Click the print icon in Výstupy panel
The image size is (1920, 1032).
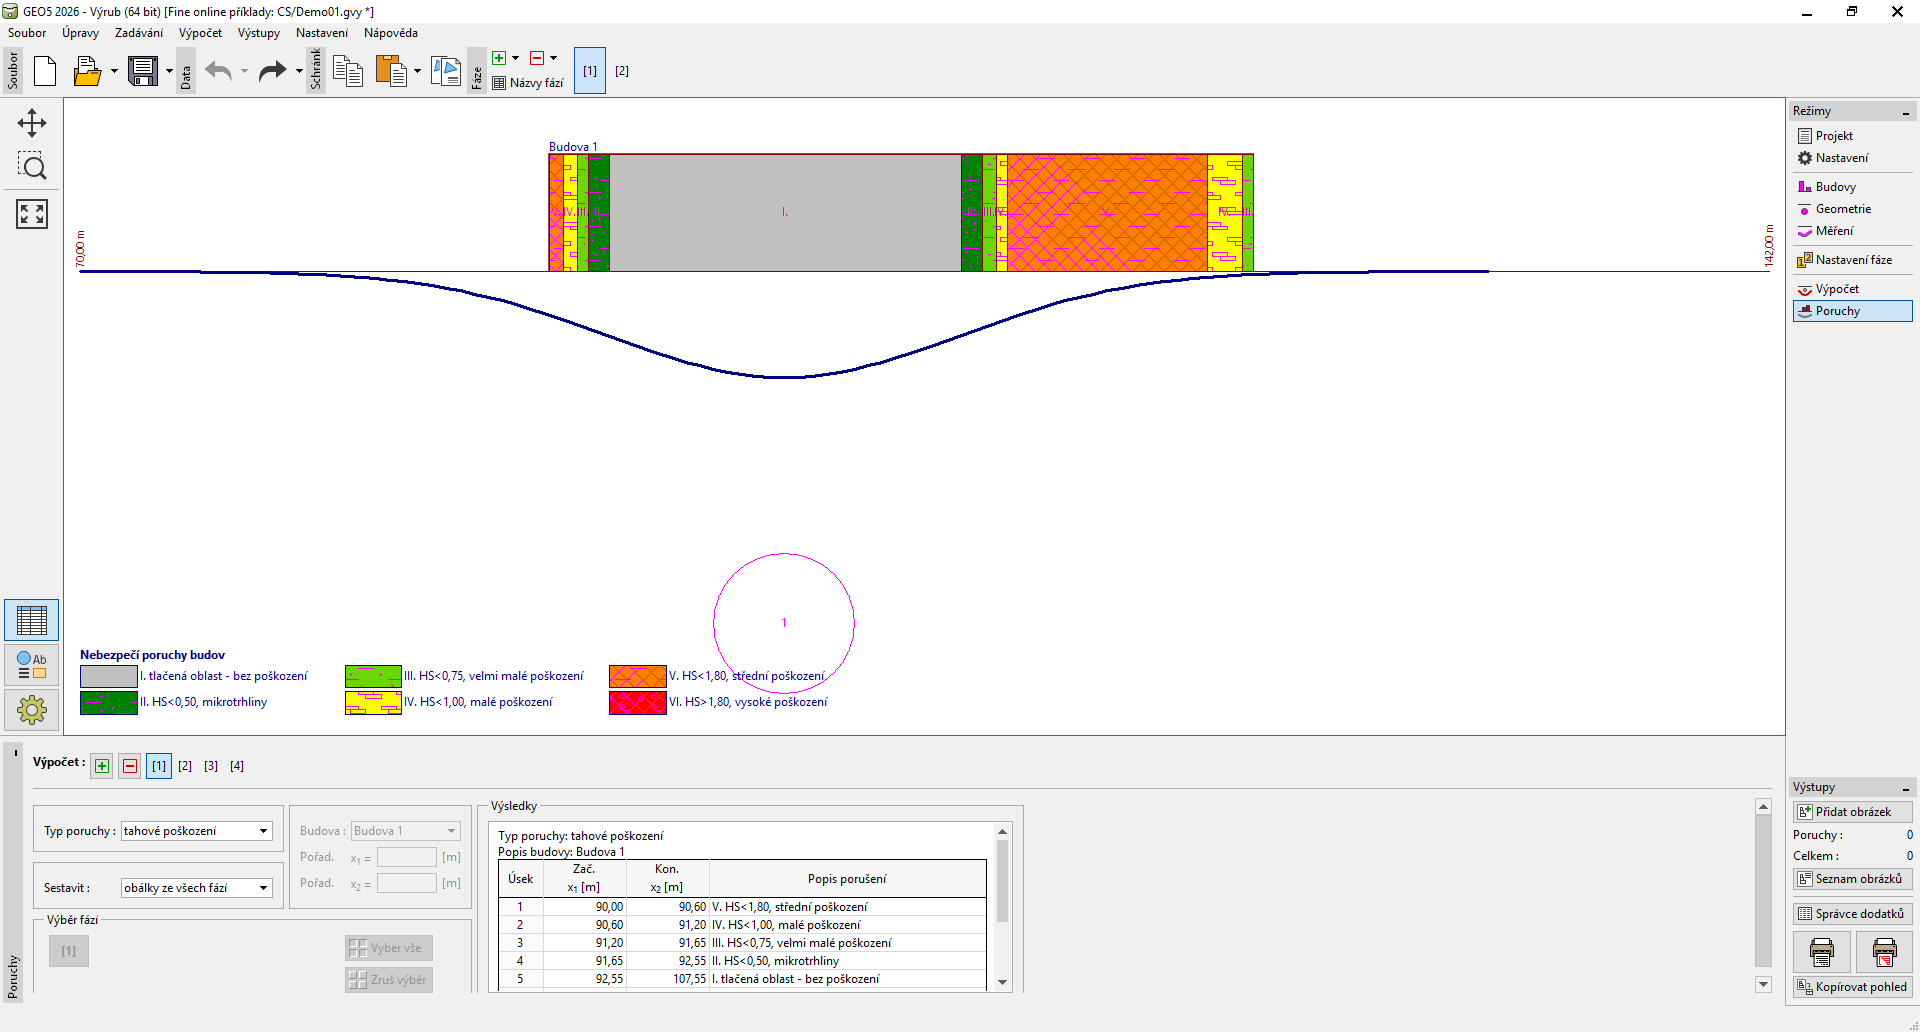[1822, 952]
